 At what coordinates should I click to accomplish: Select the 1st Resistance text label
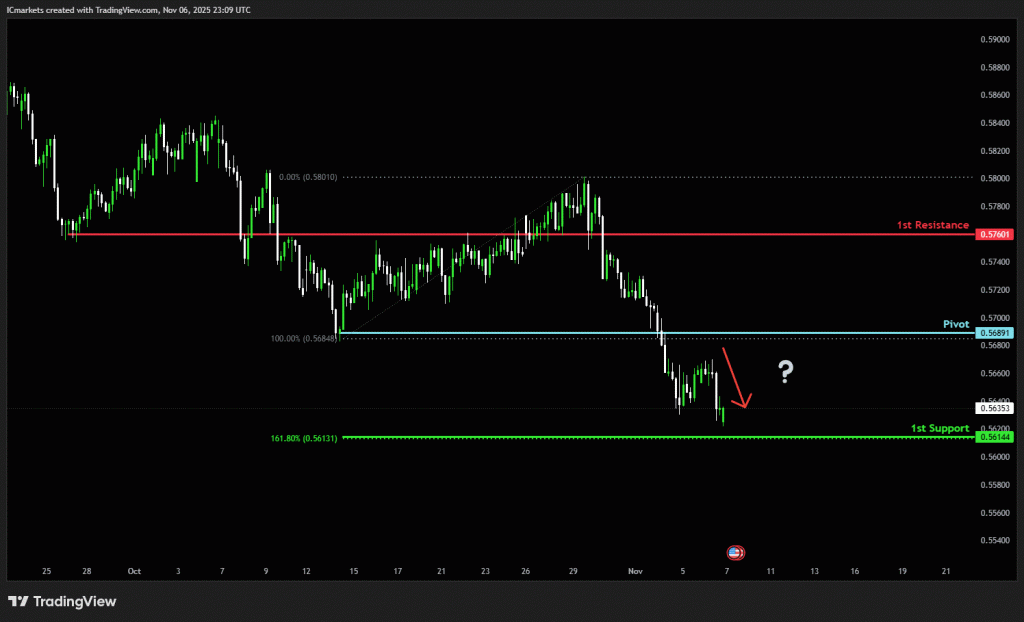coord(933,225)
